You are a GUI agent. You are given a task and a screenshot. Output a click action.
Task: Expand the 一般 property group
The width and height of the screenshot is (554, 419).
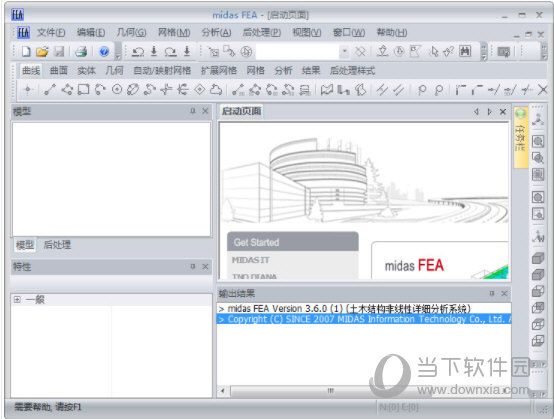pyautogui.click(x=17, y=300)
